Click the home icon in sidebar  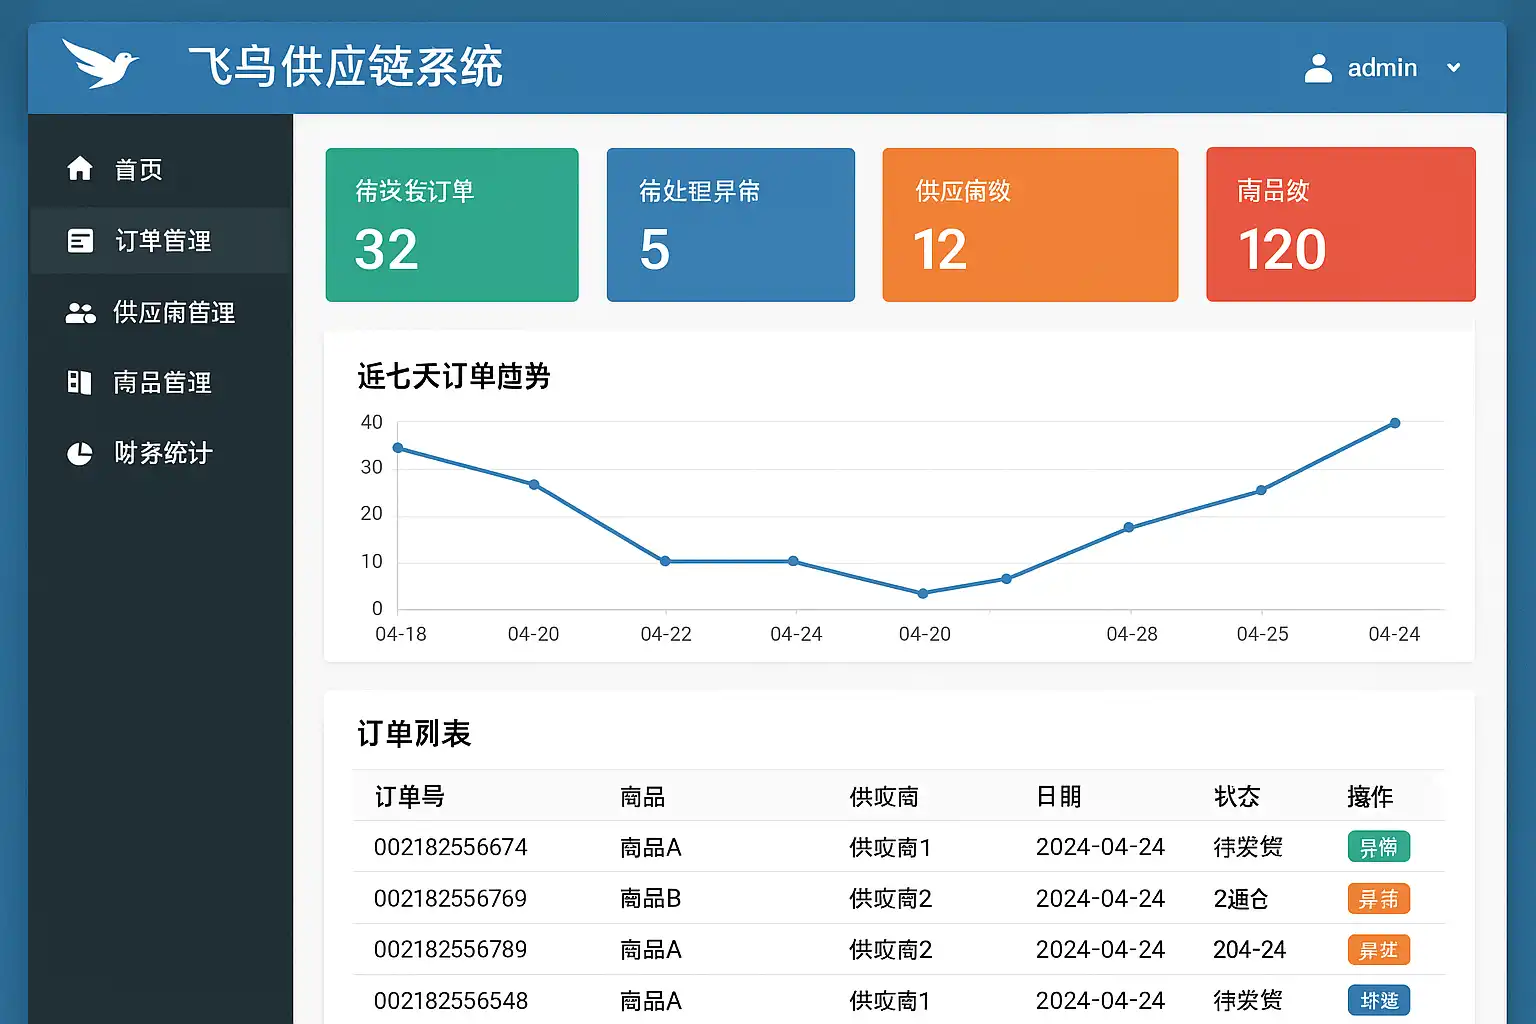[x=80, y=169]
